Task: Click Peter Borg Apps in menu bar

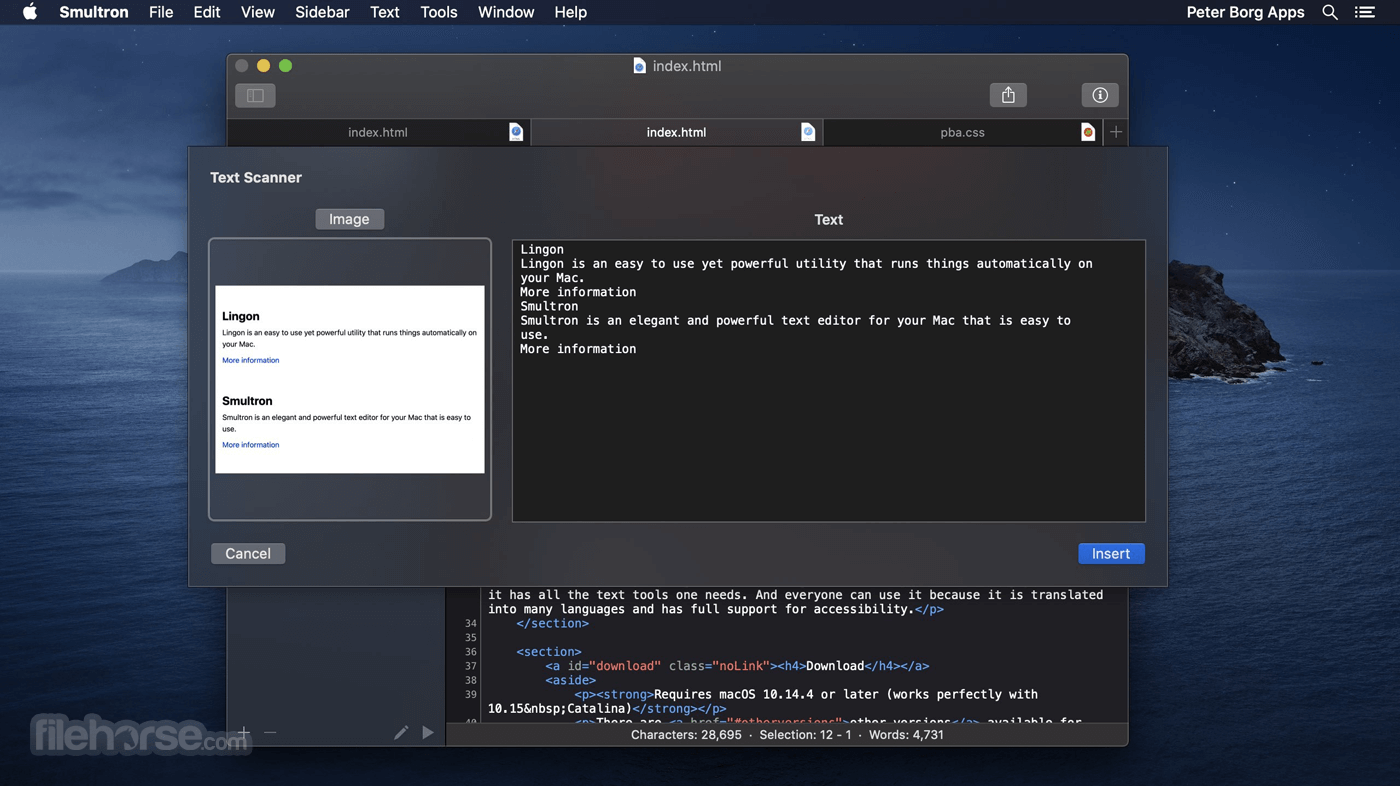Action: (x=1245, y=12)
